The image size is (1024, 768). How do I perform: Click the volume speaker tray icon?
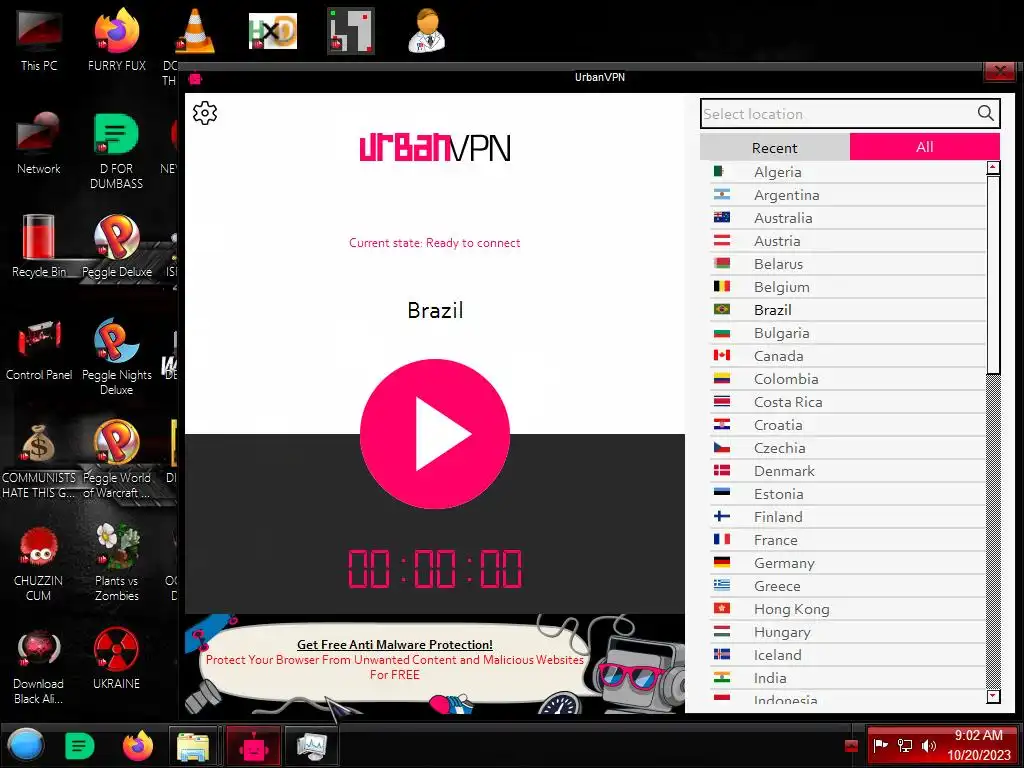928,745
